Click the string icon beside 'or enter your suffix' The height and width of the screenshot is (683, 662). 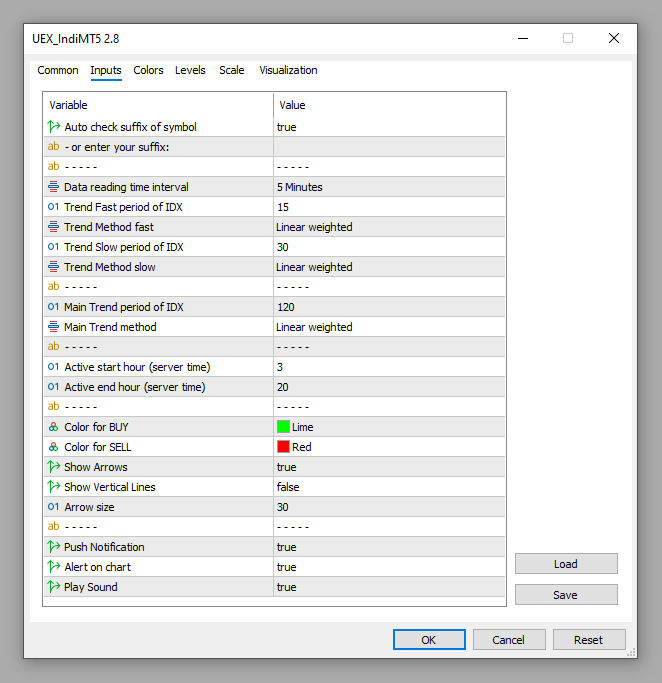pos(54,147)
